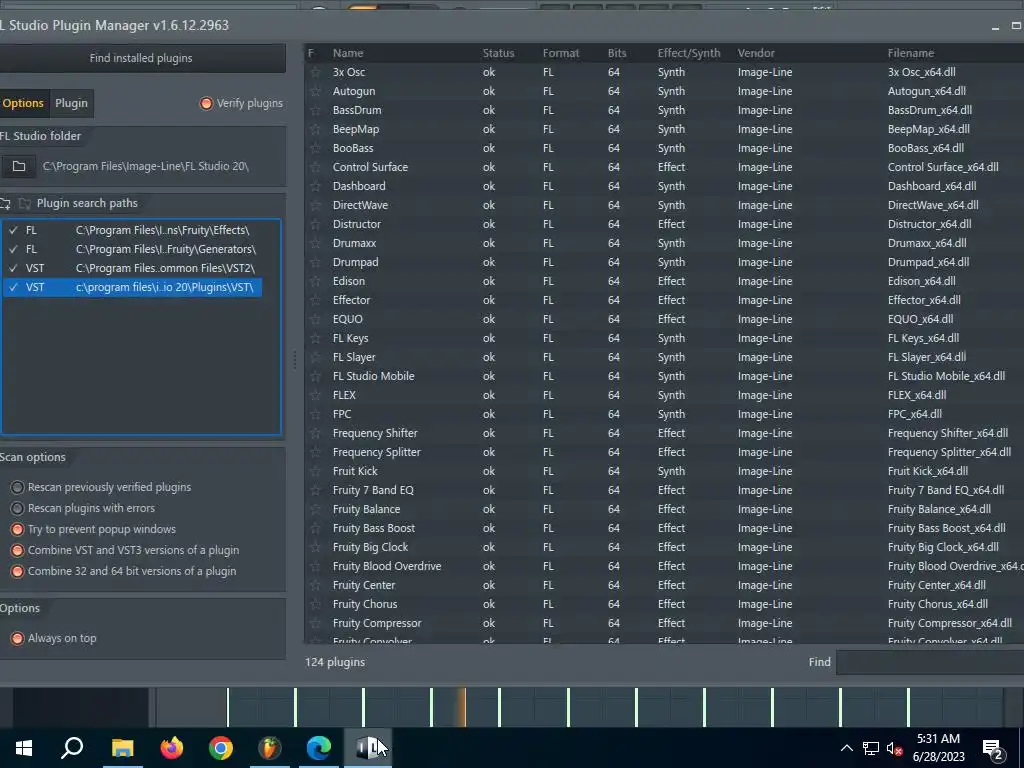Click the remove plugin search path icon
The width and height of the screenshot is (1024, 768).
pos(25,204)
